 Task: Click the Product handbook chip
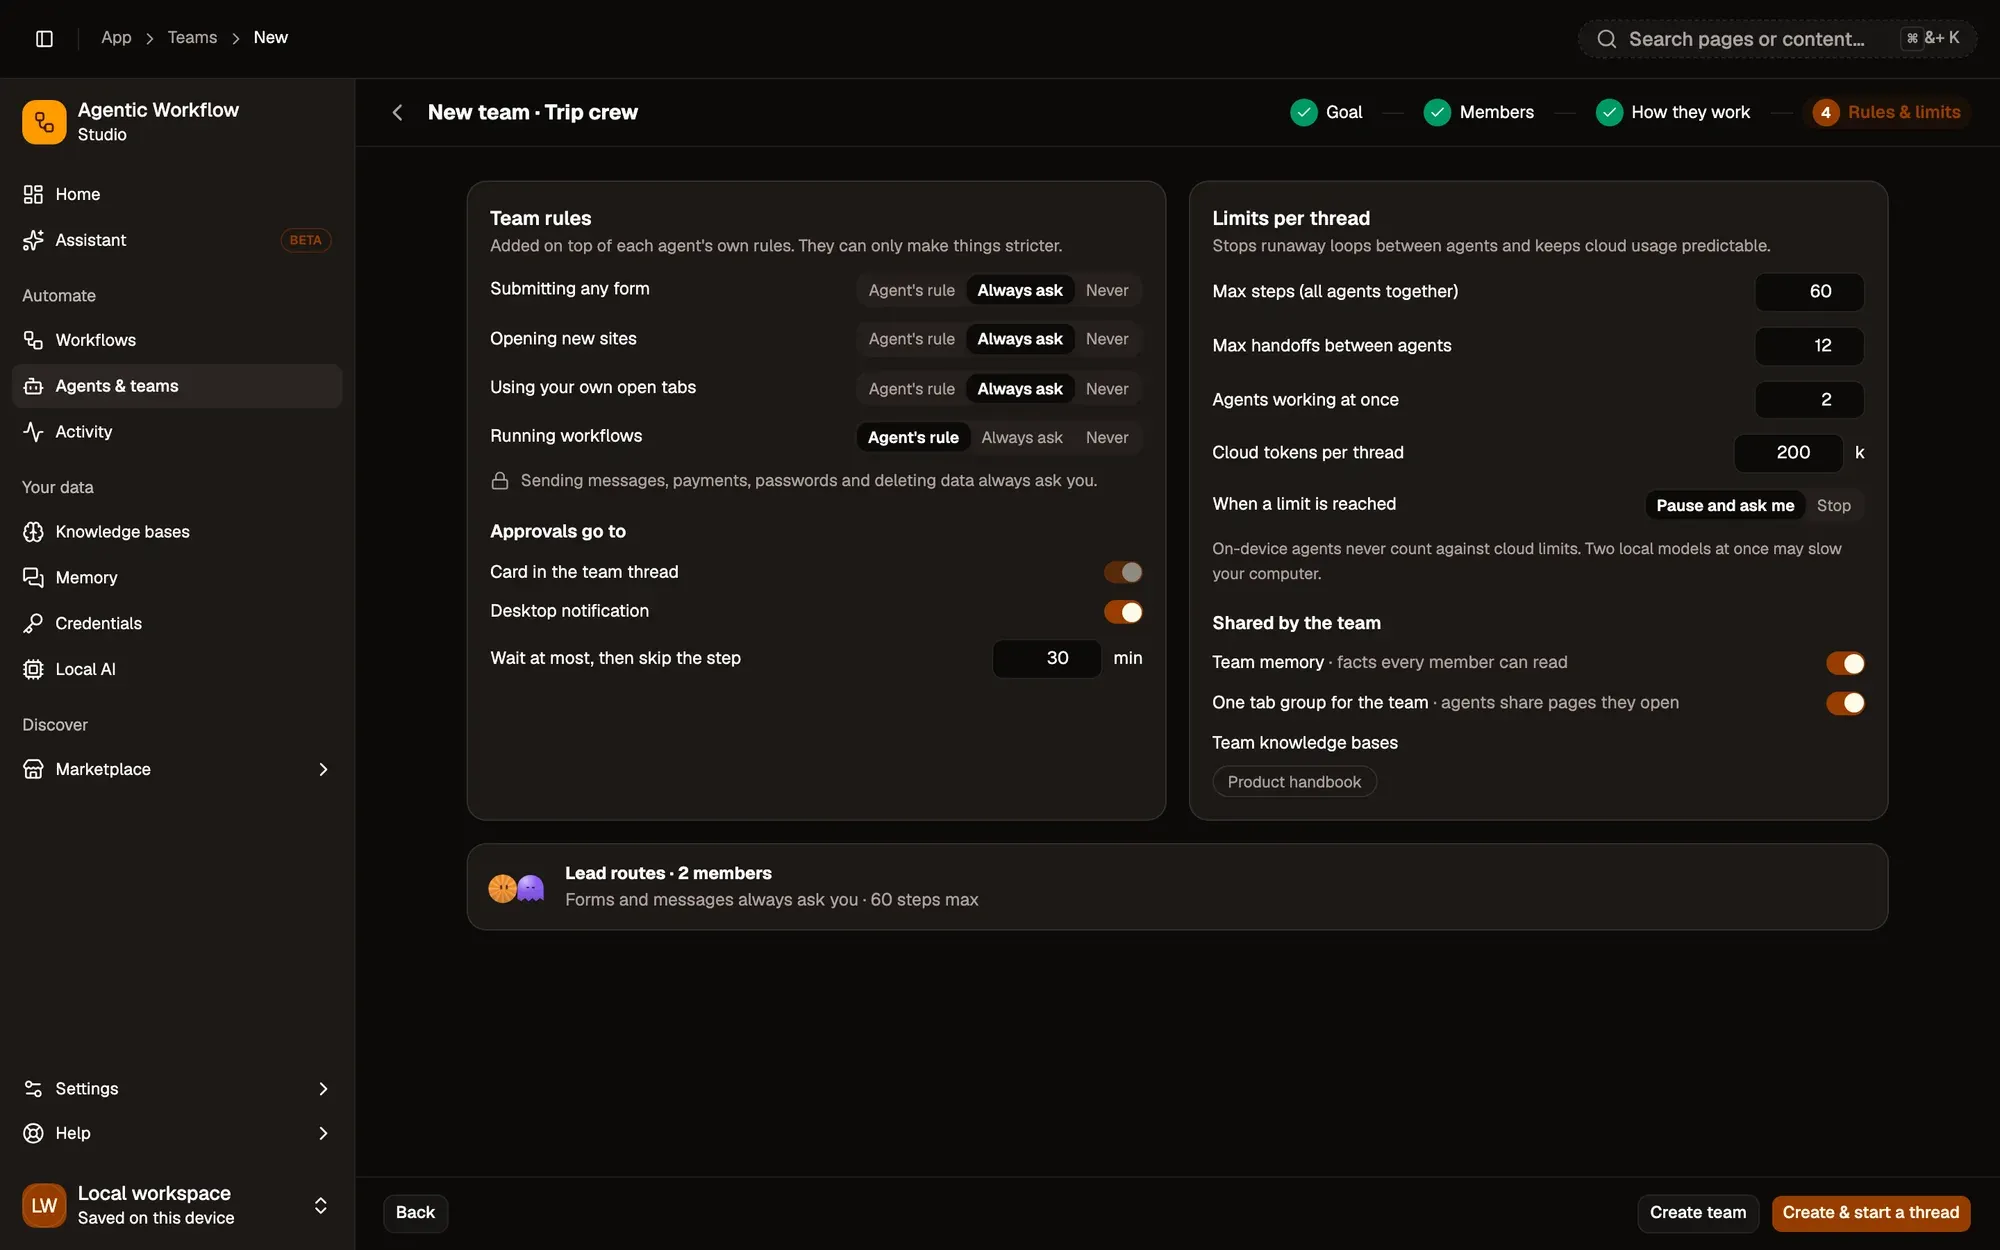tap(1294, 782)
